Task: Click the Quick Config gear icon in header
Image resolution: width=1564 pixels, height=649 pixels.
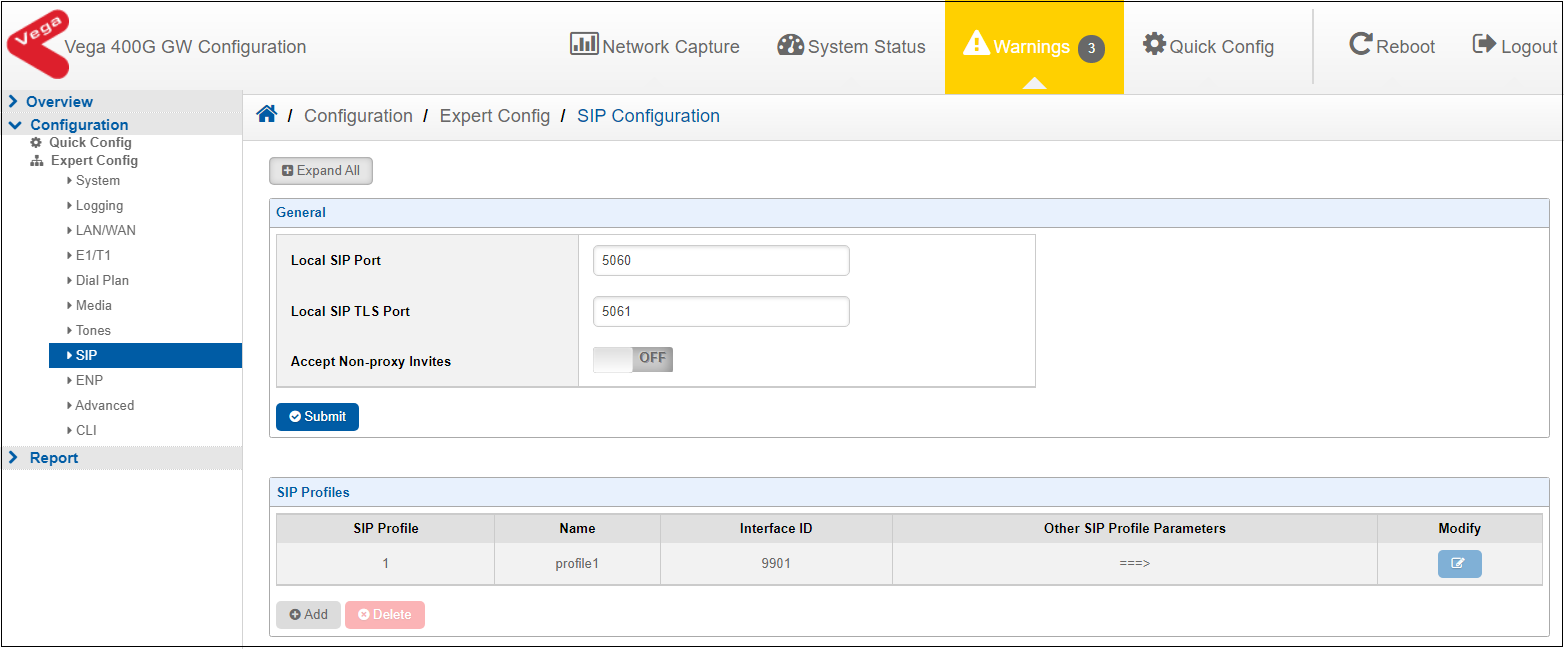Action: click(1155, 45)
